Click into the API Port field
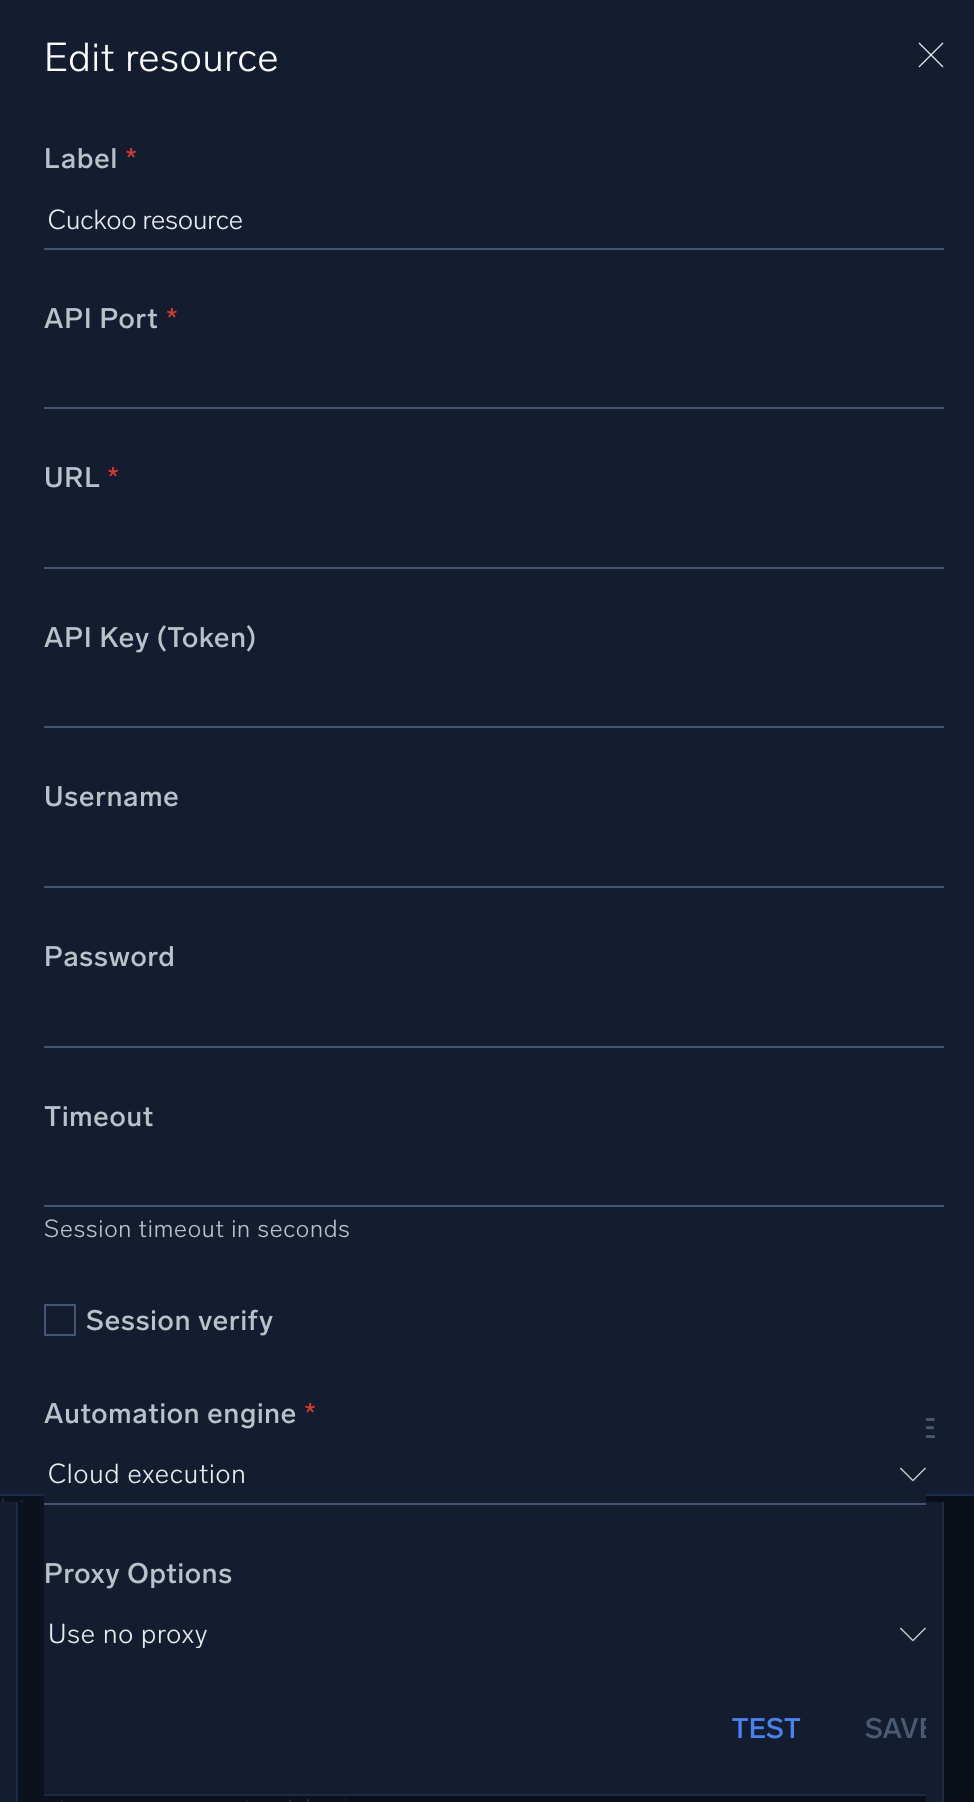The width and height of the screenshot is (974, 1802). (x=494, y=380)
